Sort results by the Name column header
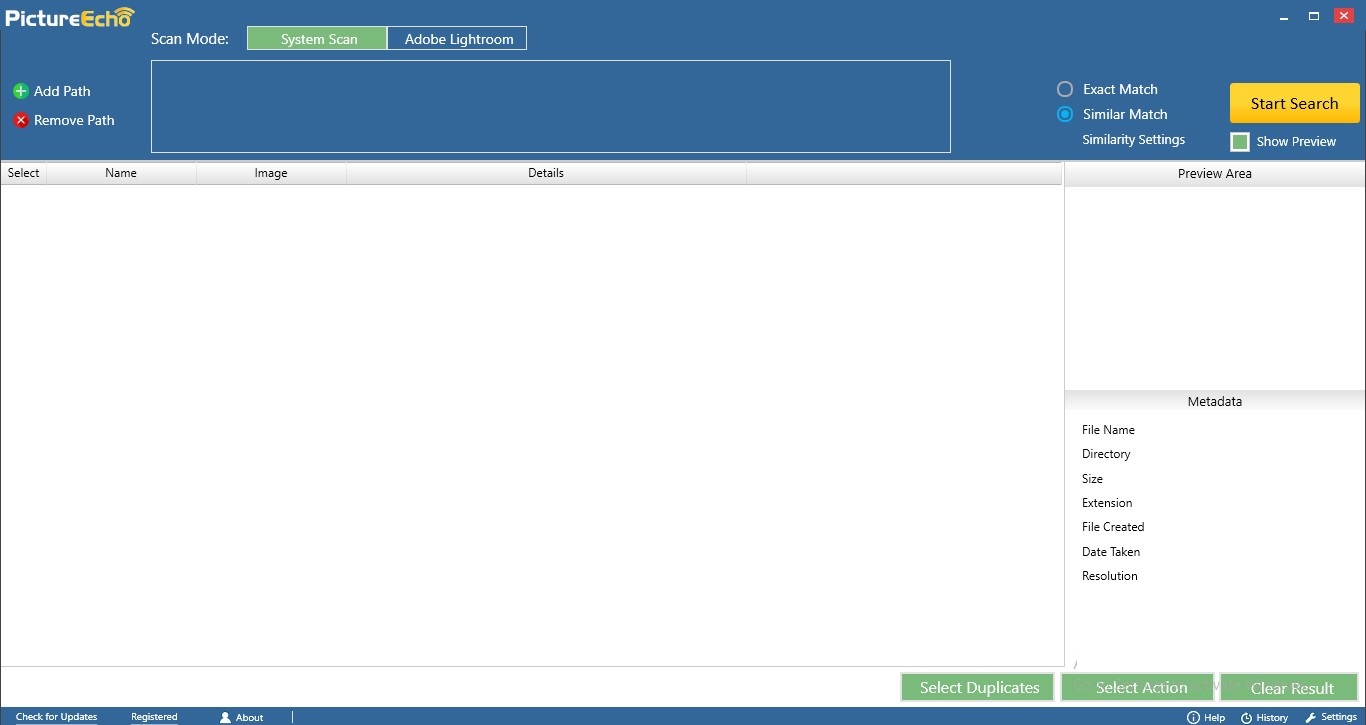Viewport: 1366px width, 725px height. pyautogui.click(x=121, y=173)
